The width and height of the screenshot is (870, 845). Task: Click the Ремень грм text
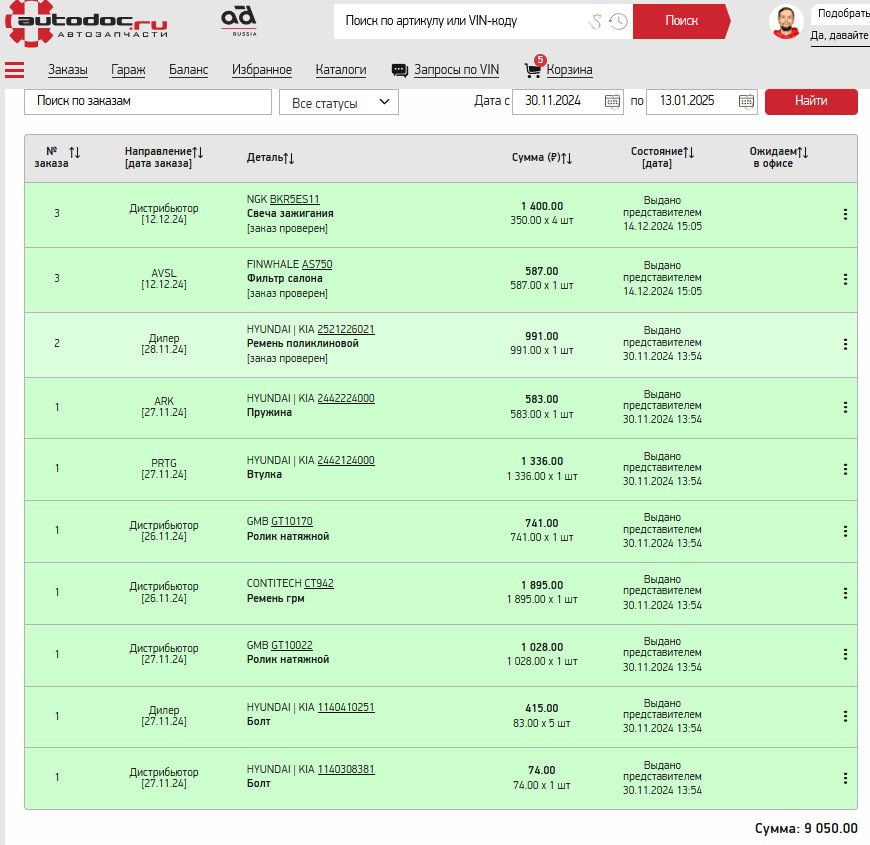pos(276,599)
